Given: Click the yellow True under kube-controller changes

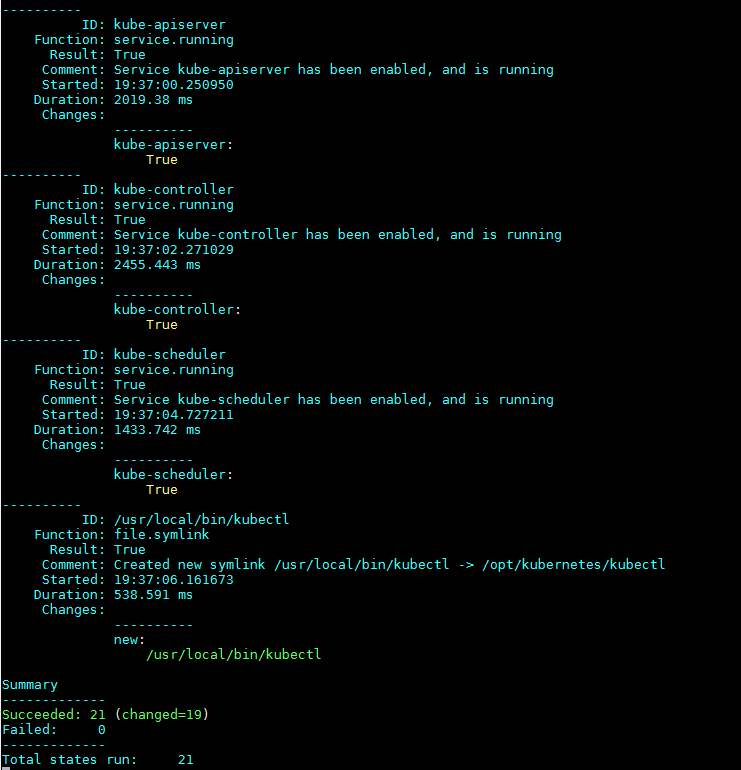Looking at the screenshot, I should [x=161, y=324].
